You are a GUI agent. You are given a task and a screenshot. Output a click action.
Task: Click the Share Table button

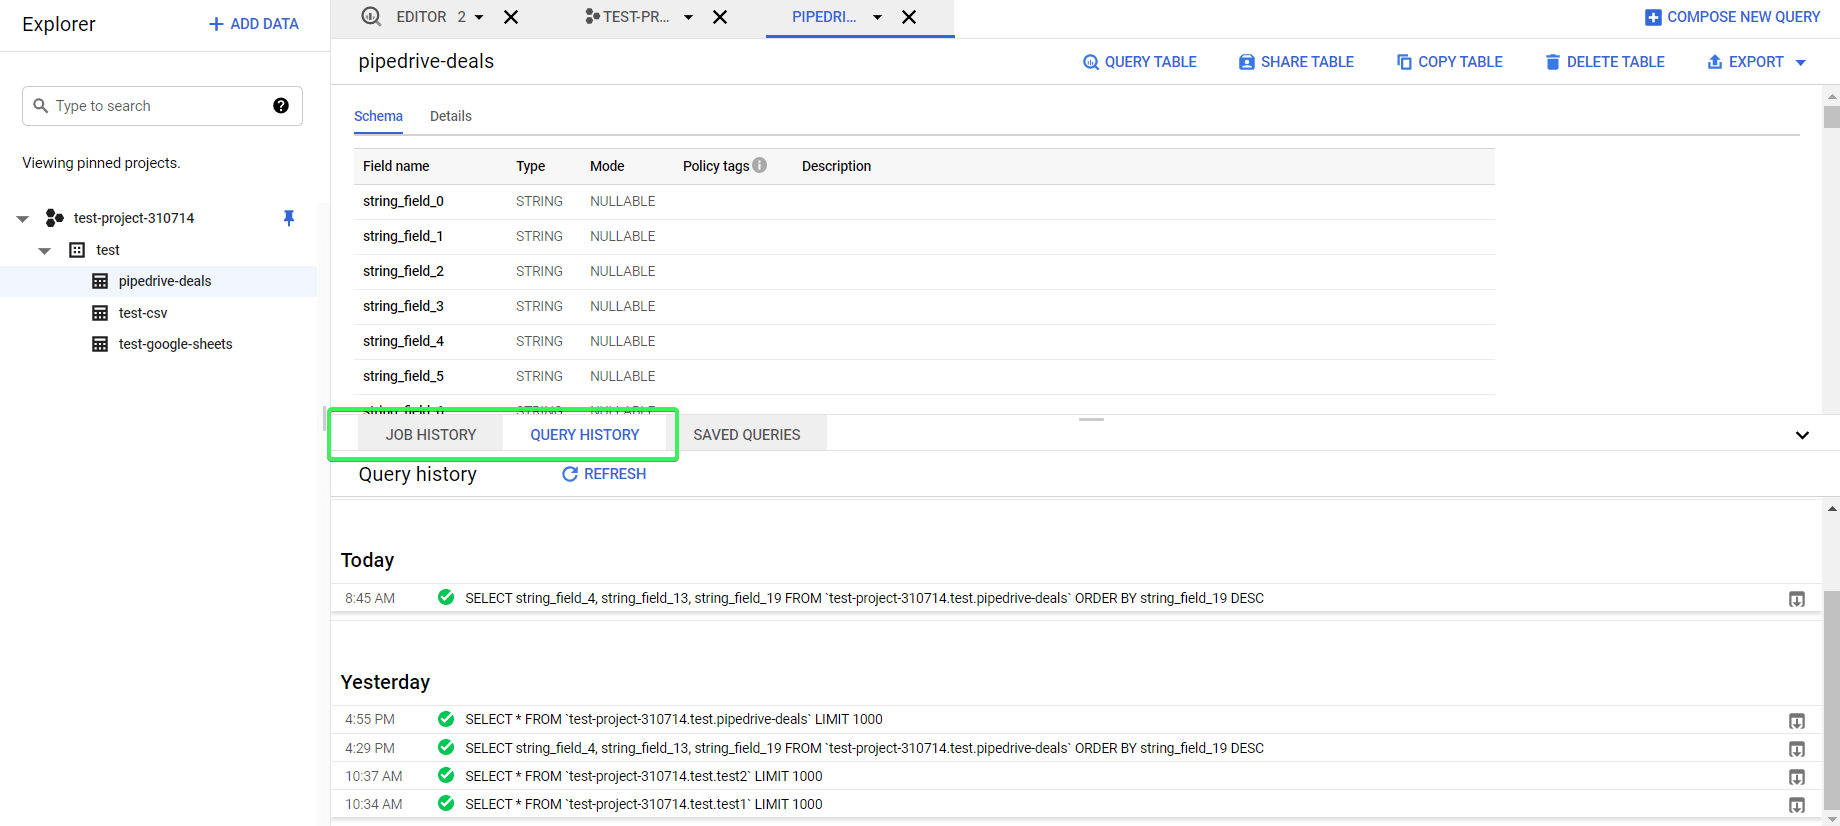coord(1296,62)
